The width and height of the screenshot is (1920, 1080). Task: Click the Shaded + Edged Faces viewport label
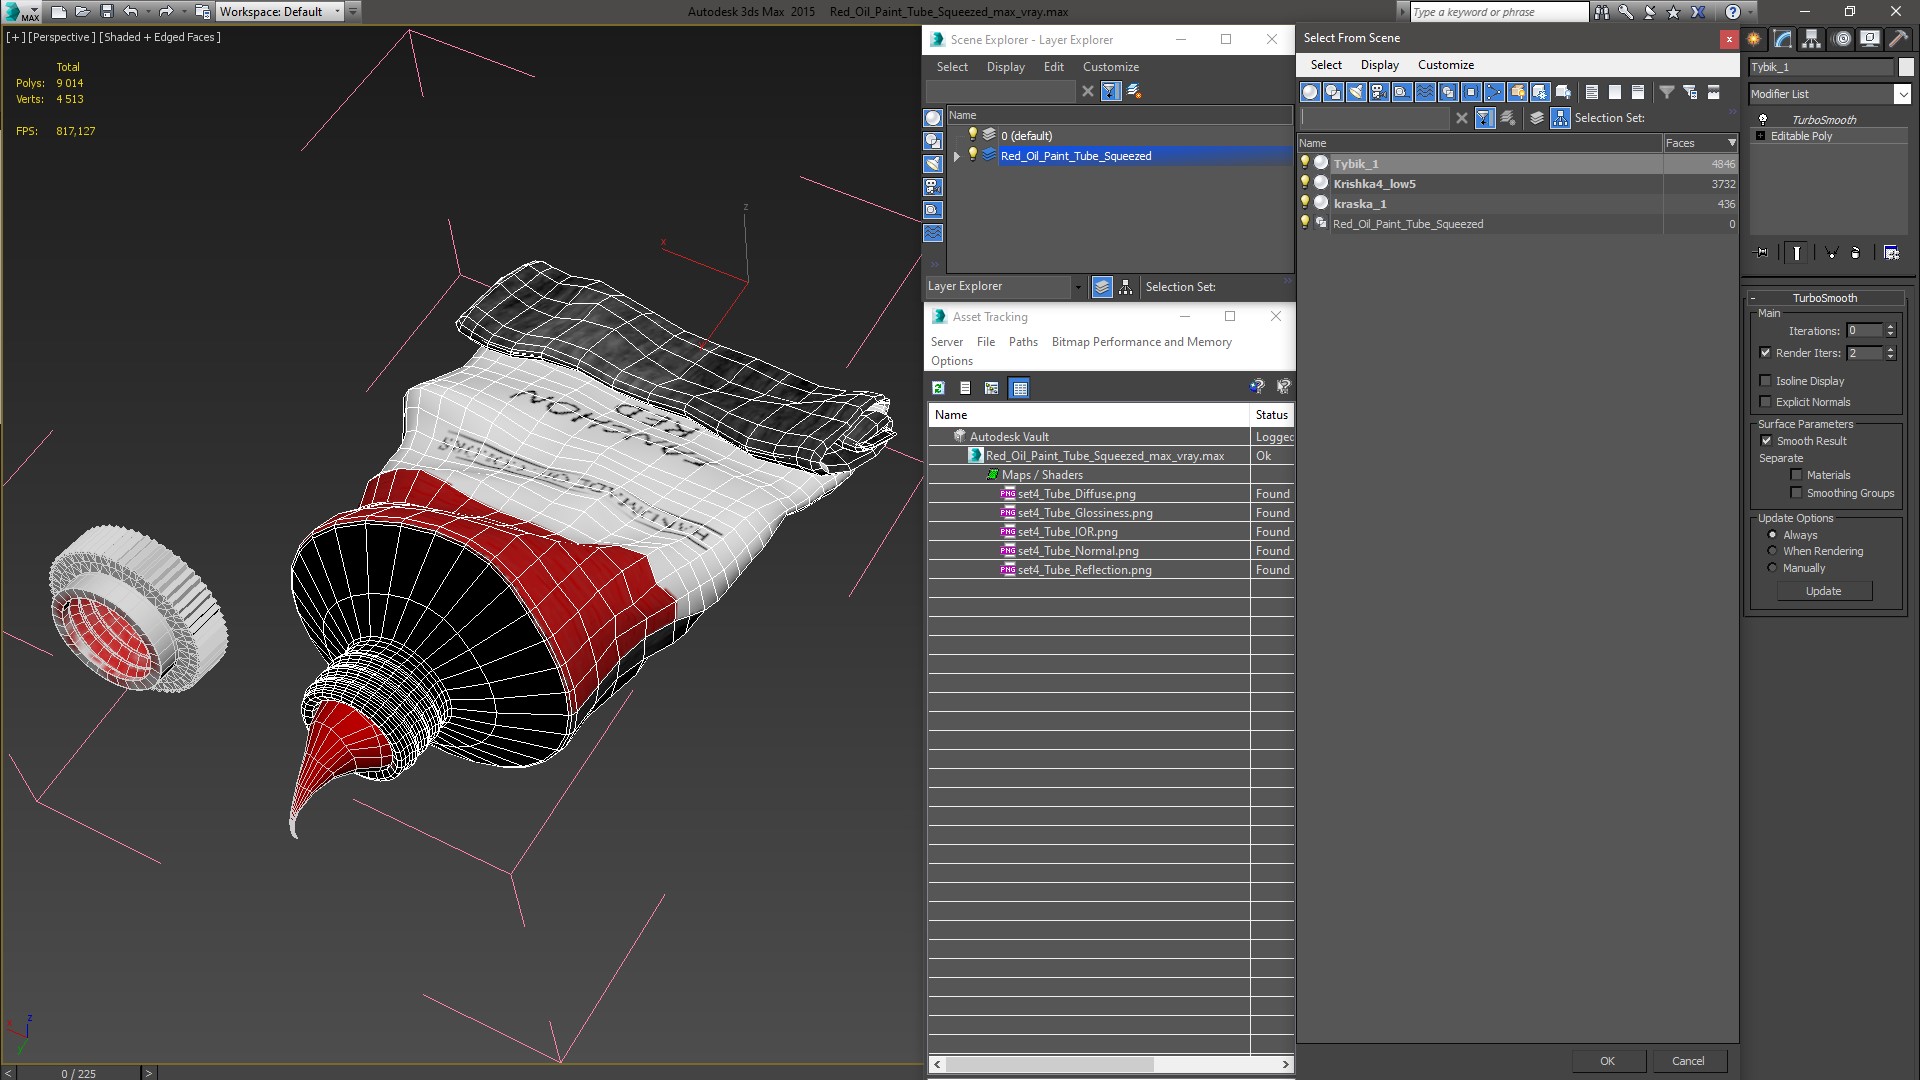[160, 37]
